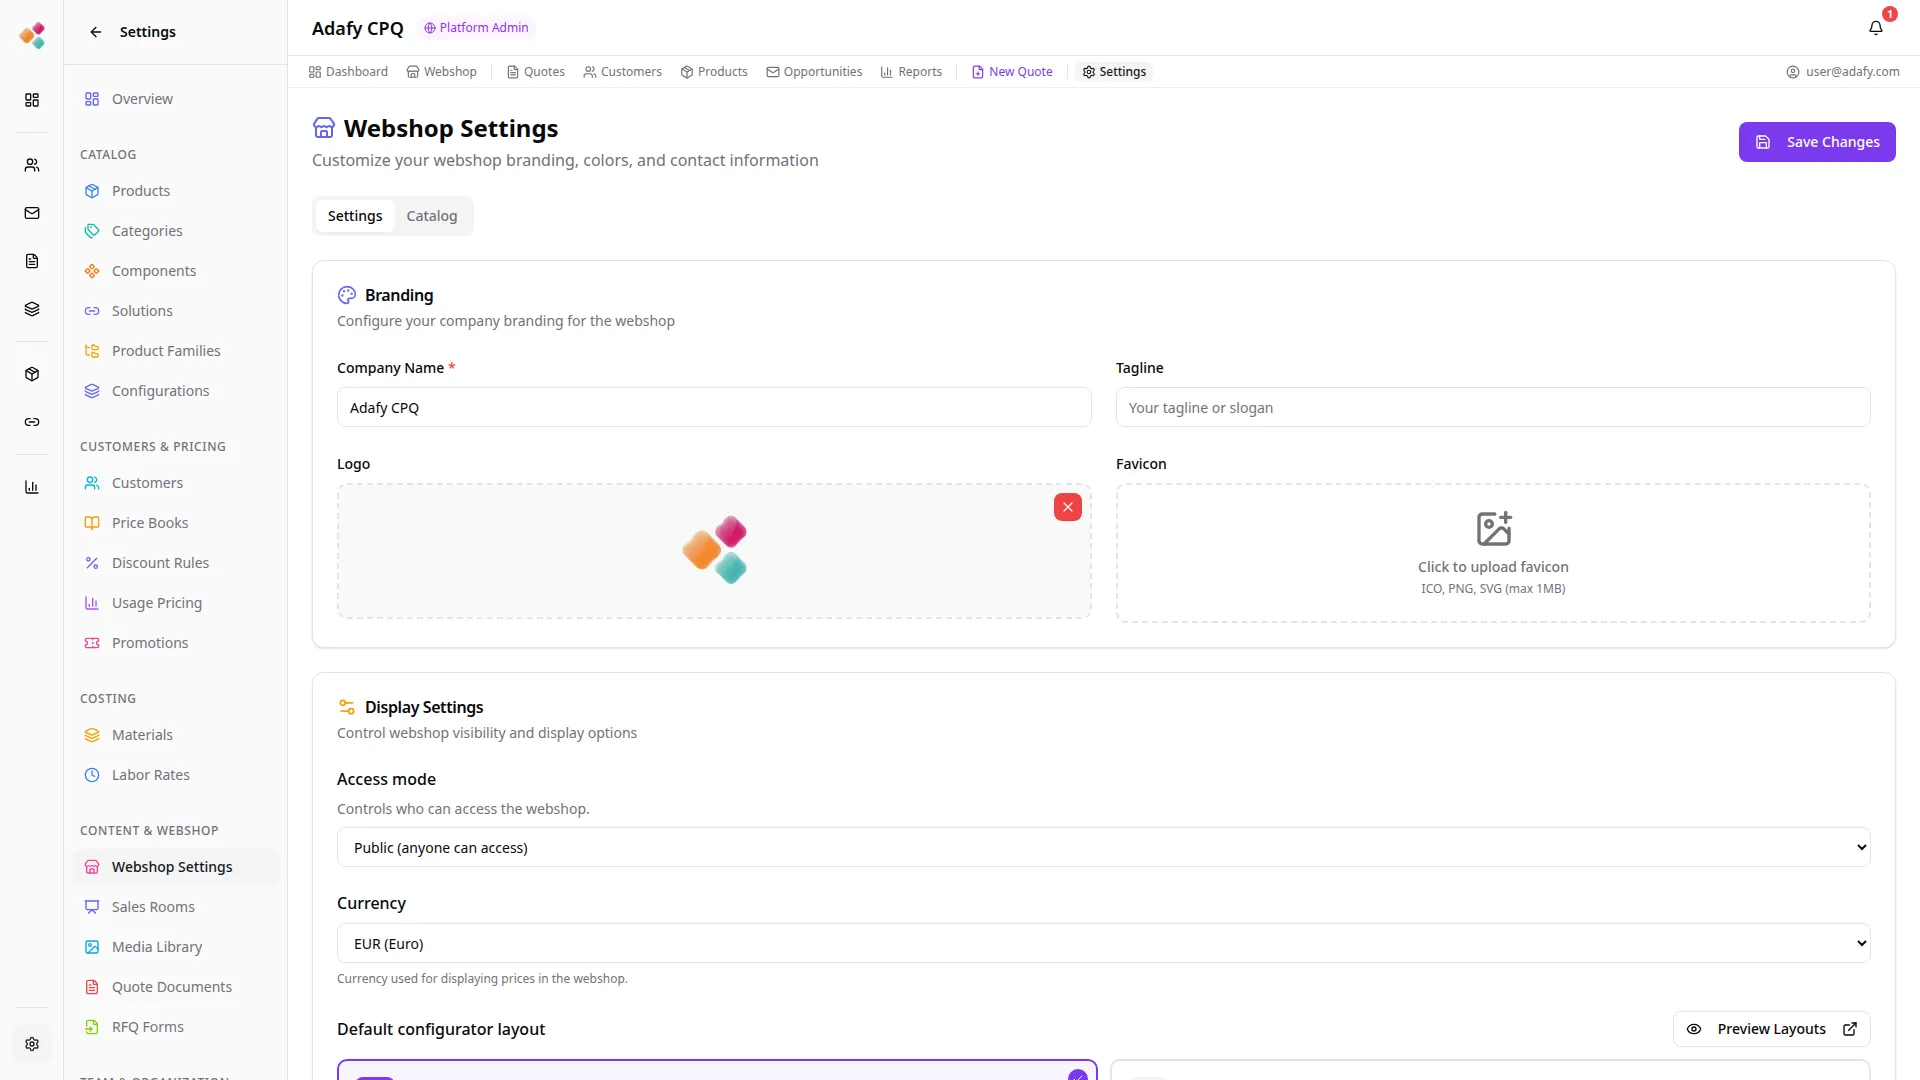
Task: Open Price Books in sidebar
Action: [x=150, y=523]
